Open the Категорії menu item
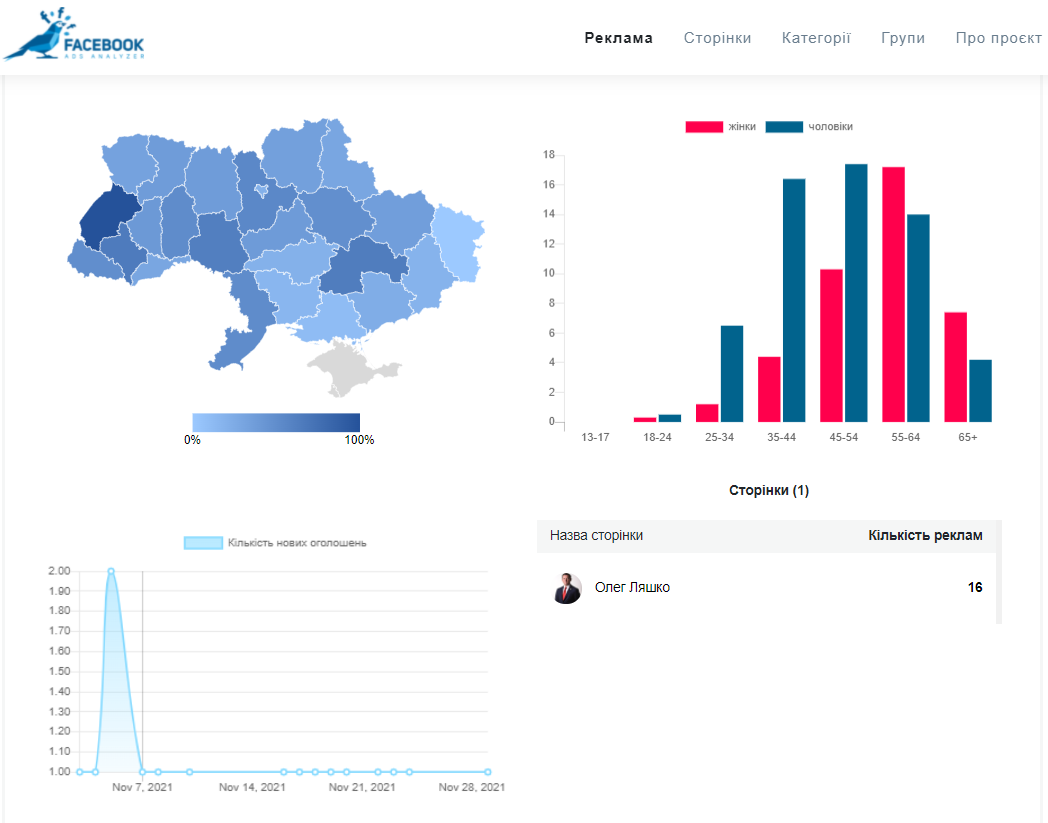Image resolution: width=1048 pixels, height=823 pixels. (816, 38)
